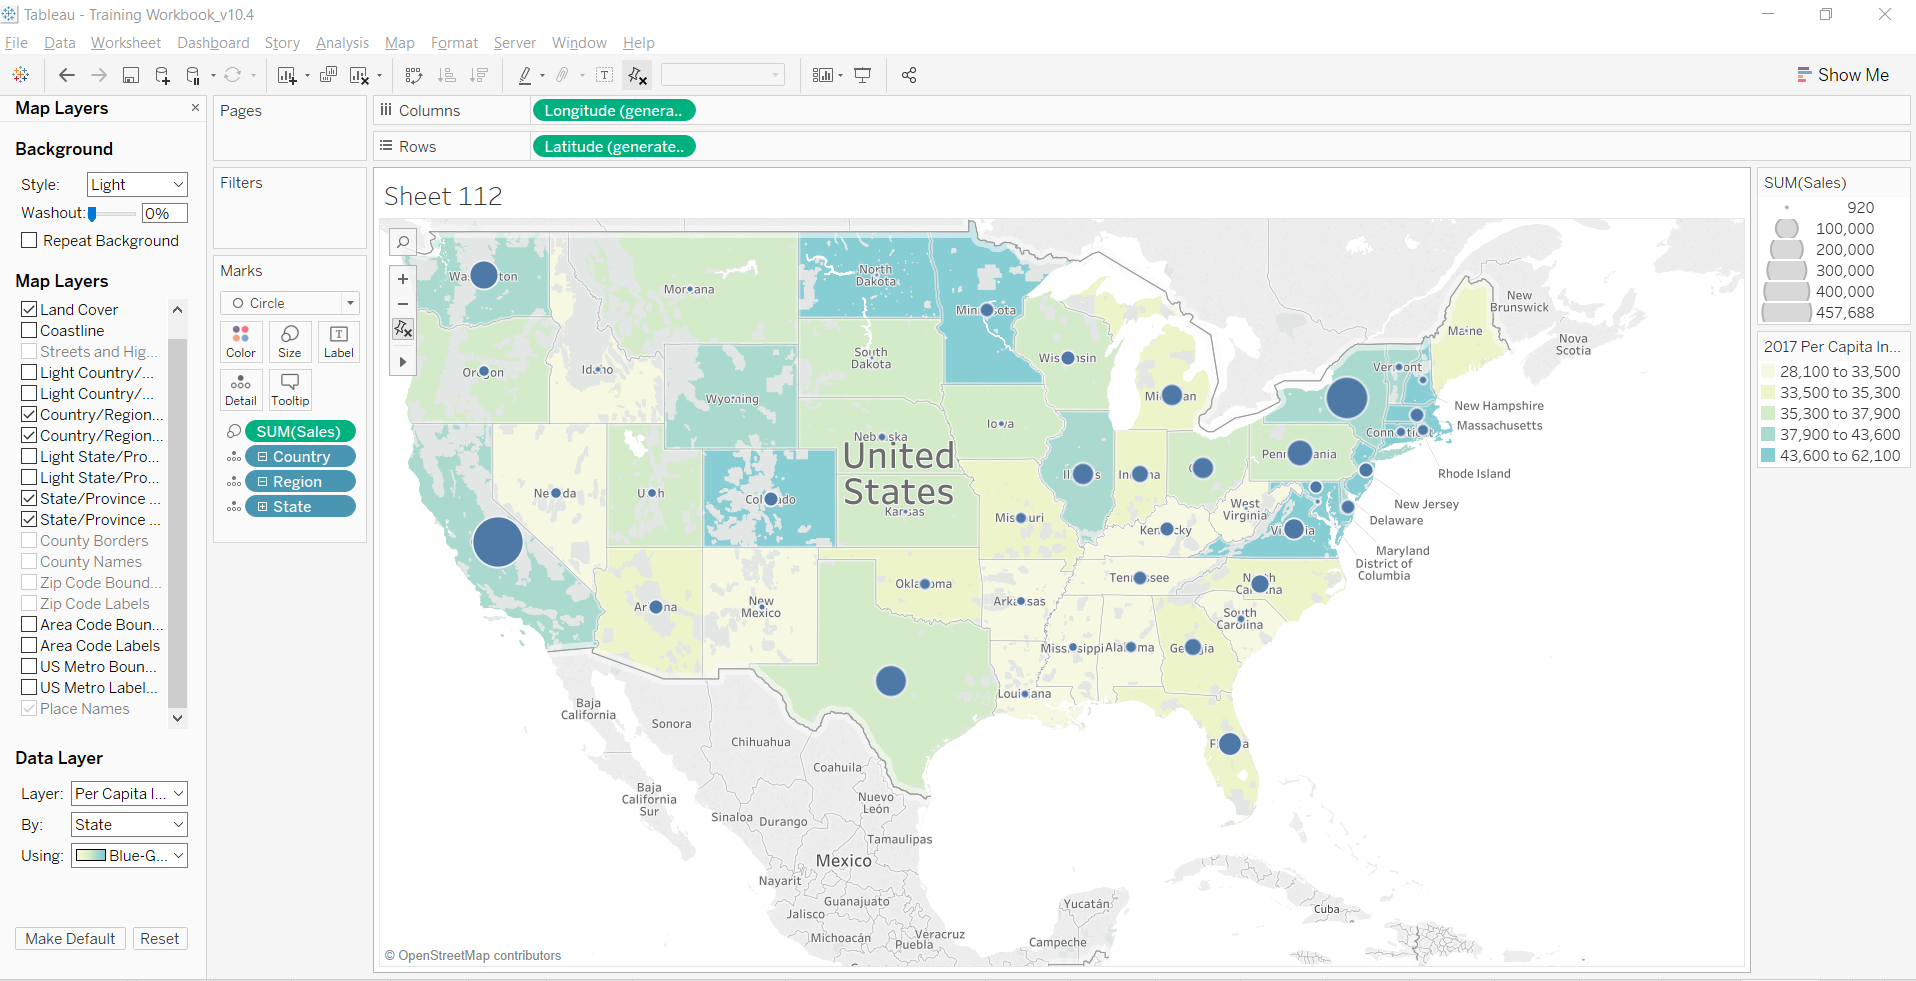Screen dimensions: 1916x981
Task: Open the Map menu
Action: [400, 43]
